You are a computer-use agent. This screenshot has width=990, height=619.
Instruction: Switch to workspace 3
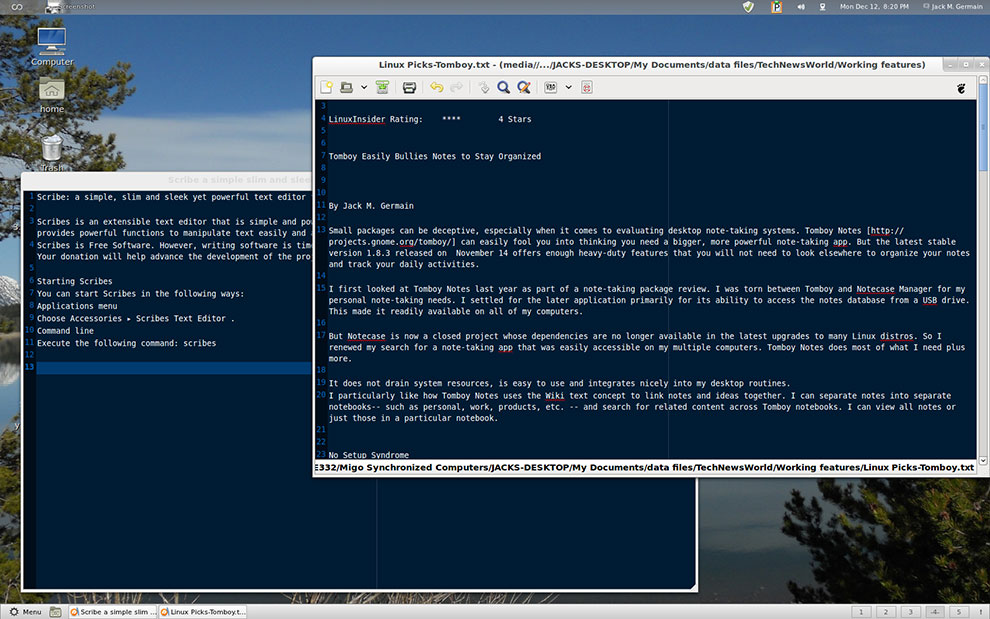[x=910, y=611]
